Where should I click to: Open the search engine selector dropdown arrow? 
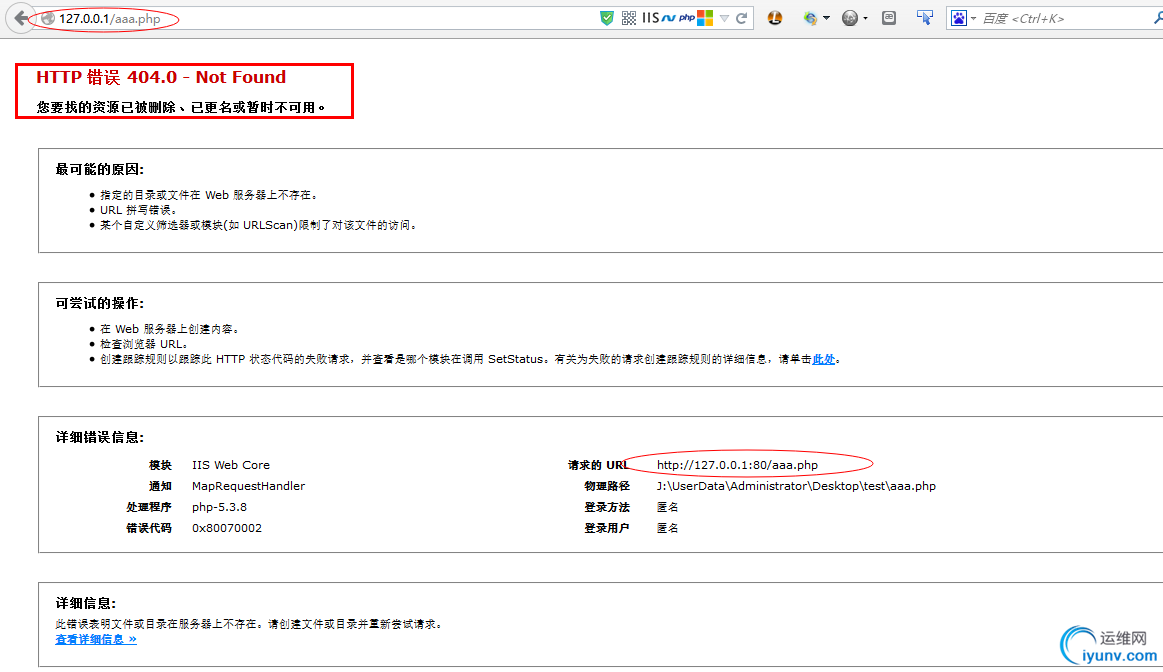[973, 19]
